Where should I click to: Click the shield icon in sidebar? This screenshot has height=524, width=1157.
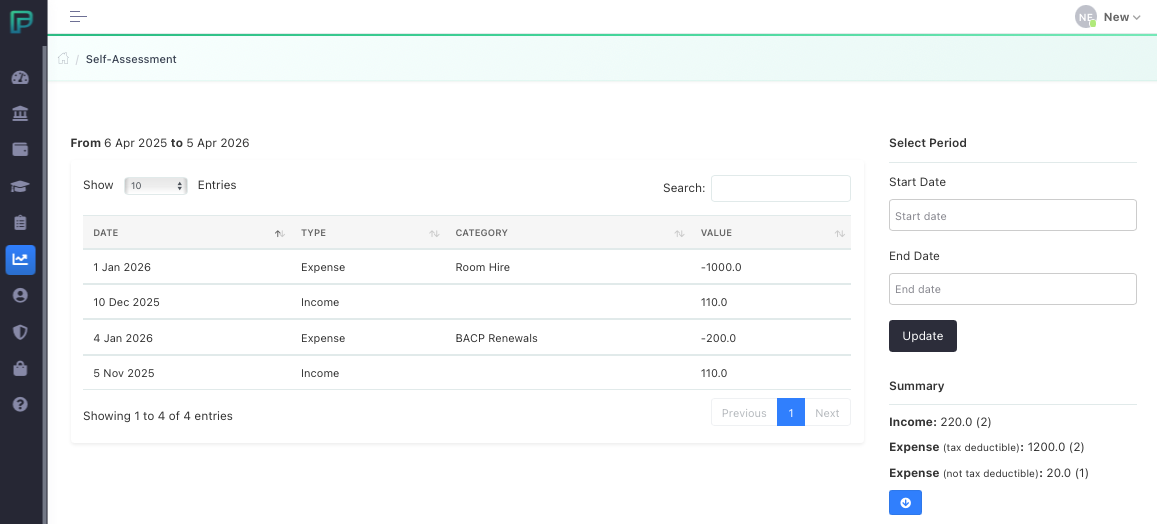click(20, 331)
